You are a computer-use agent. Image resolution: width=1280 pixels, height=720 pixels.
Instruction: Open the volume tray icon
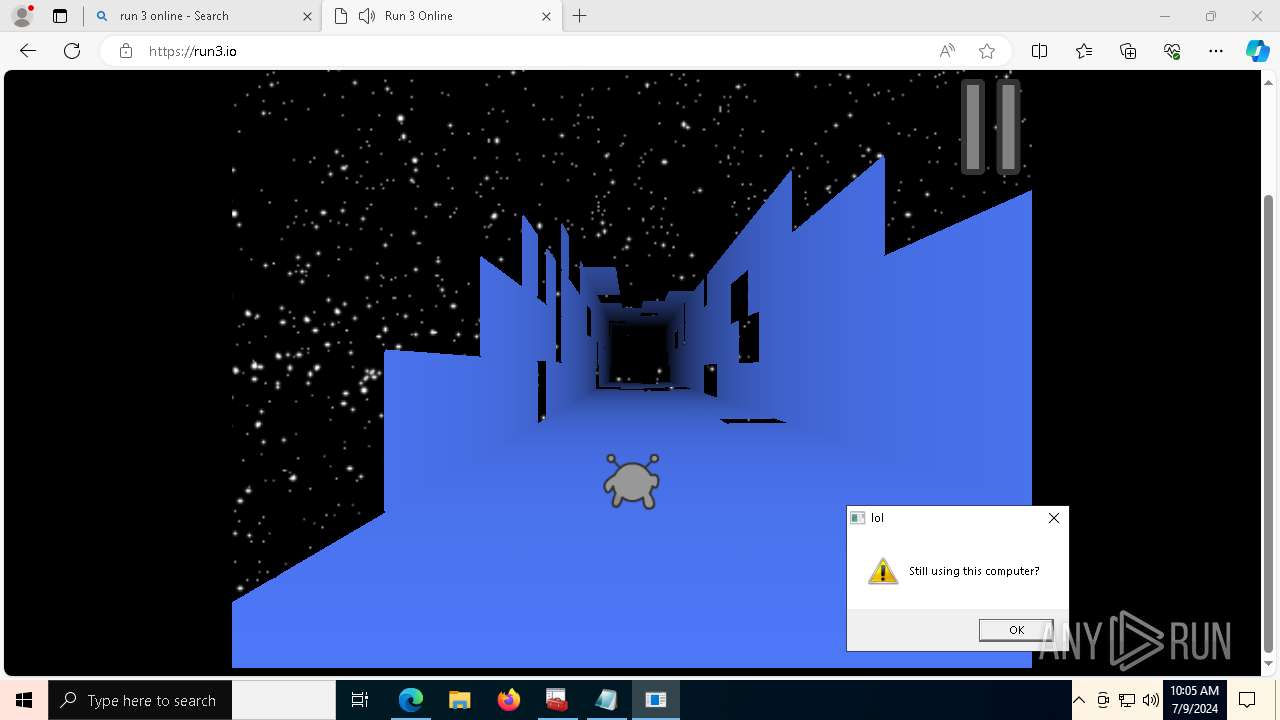pyautogui.click(x=1151, y=700)
